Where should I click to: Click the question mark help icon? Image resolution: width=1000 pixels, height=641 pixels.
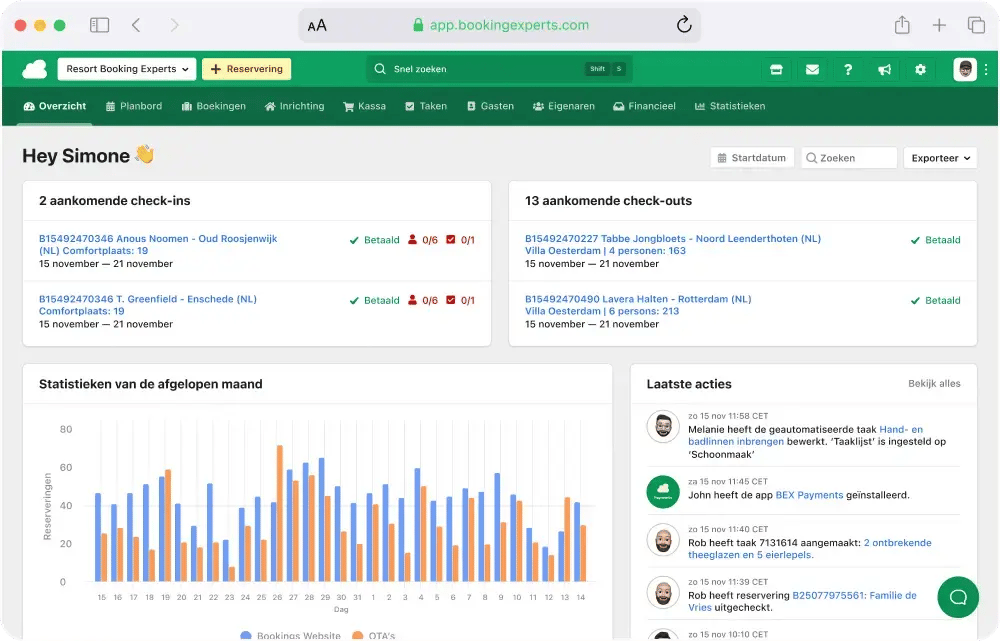click(848, 70)
